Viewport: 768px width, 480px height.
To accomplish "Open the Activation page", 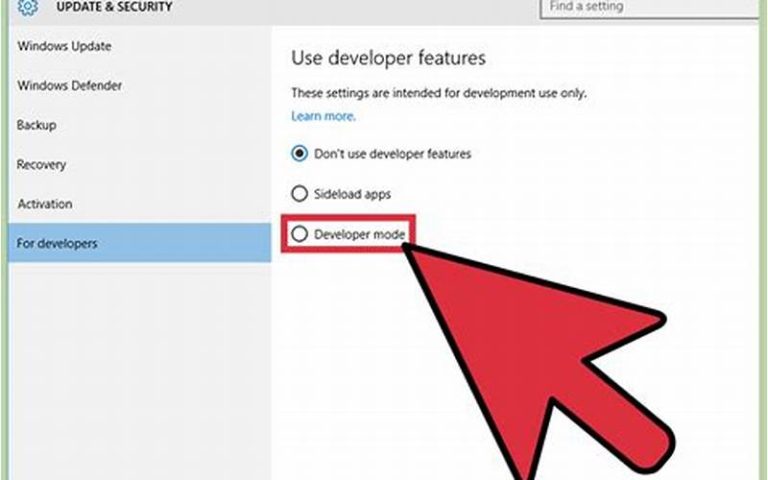I will (45, 204).
